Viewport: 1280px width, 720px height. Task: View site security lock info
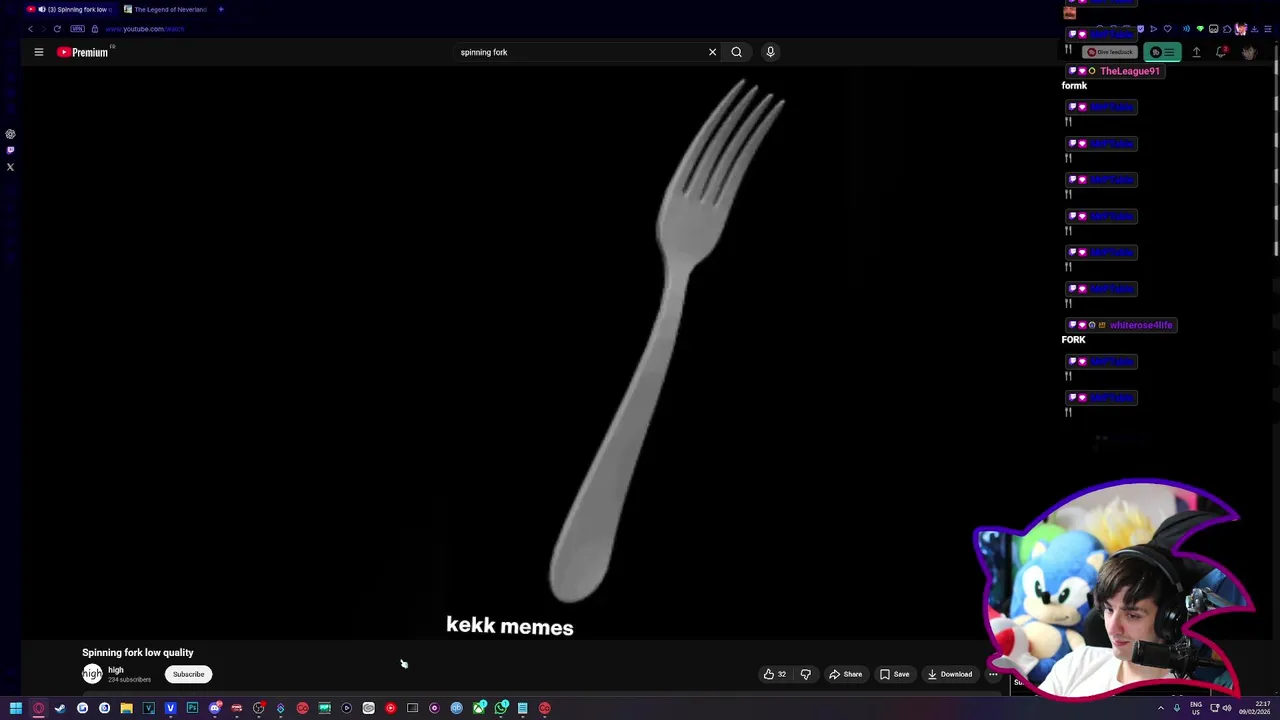95,29
